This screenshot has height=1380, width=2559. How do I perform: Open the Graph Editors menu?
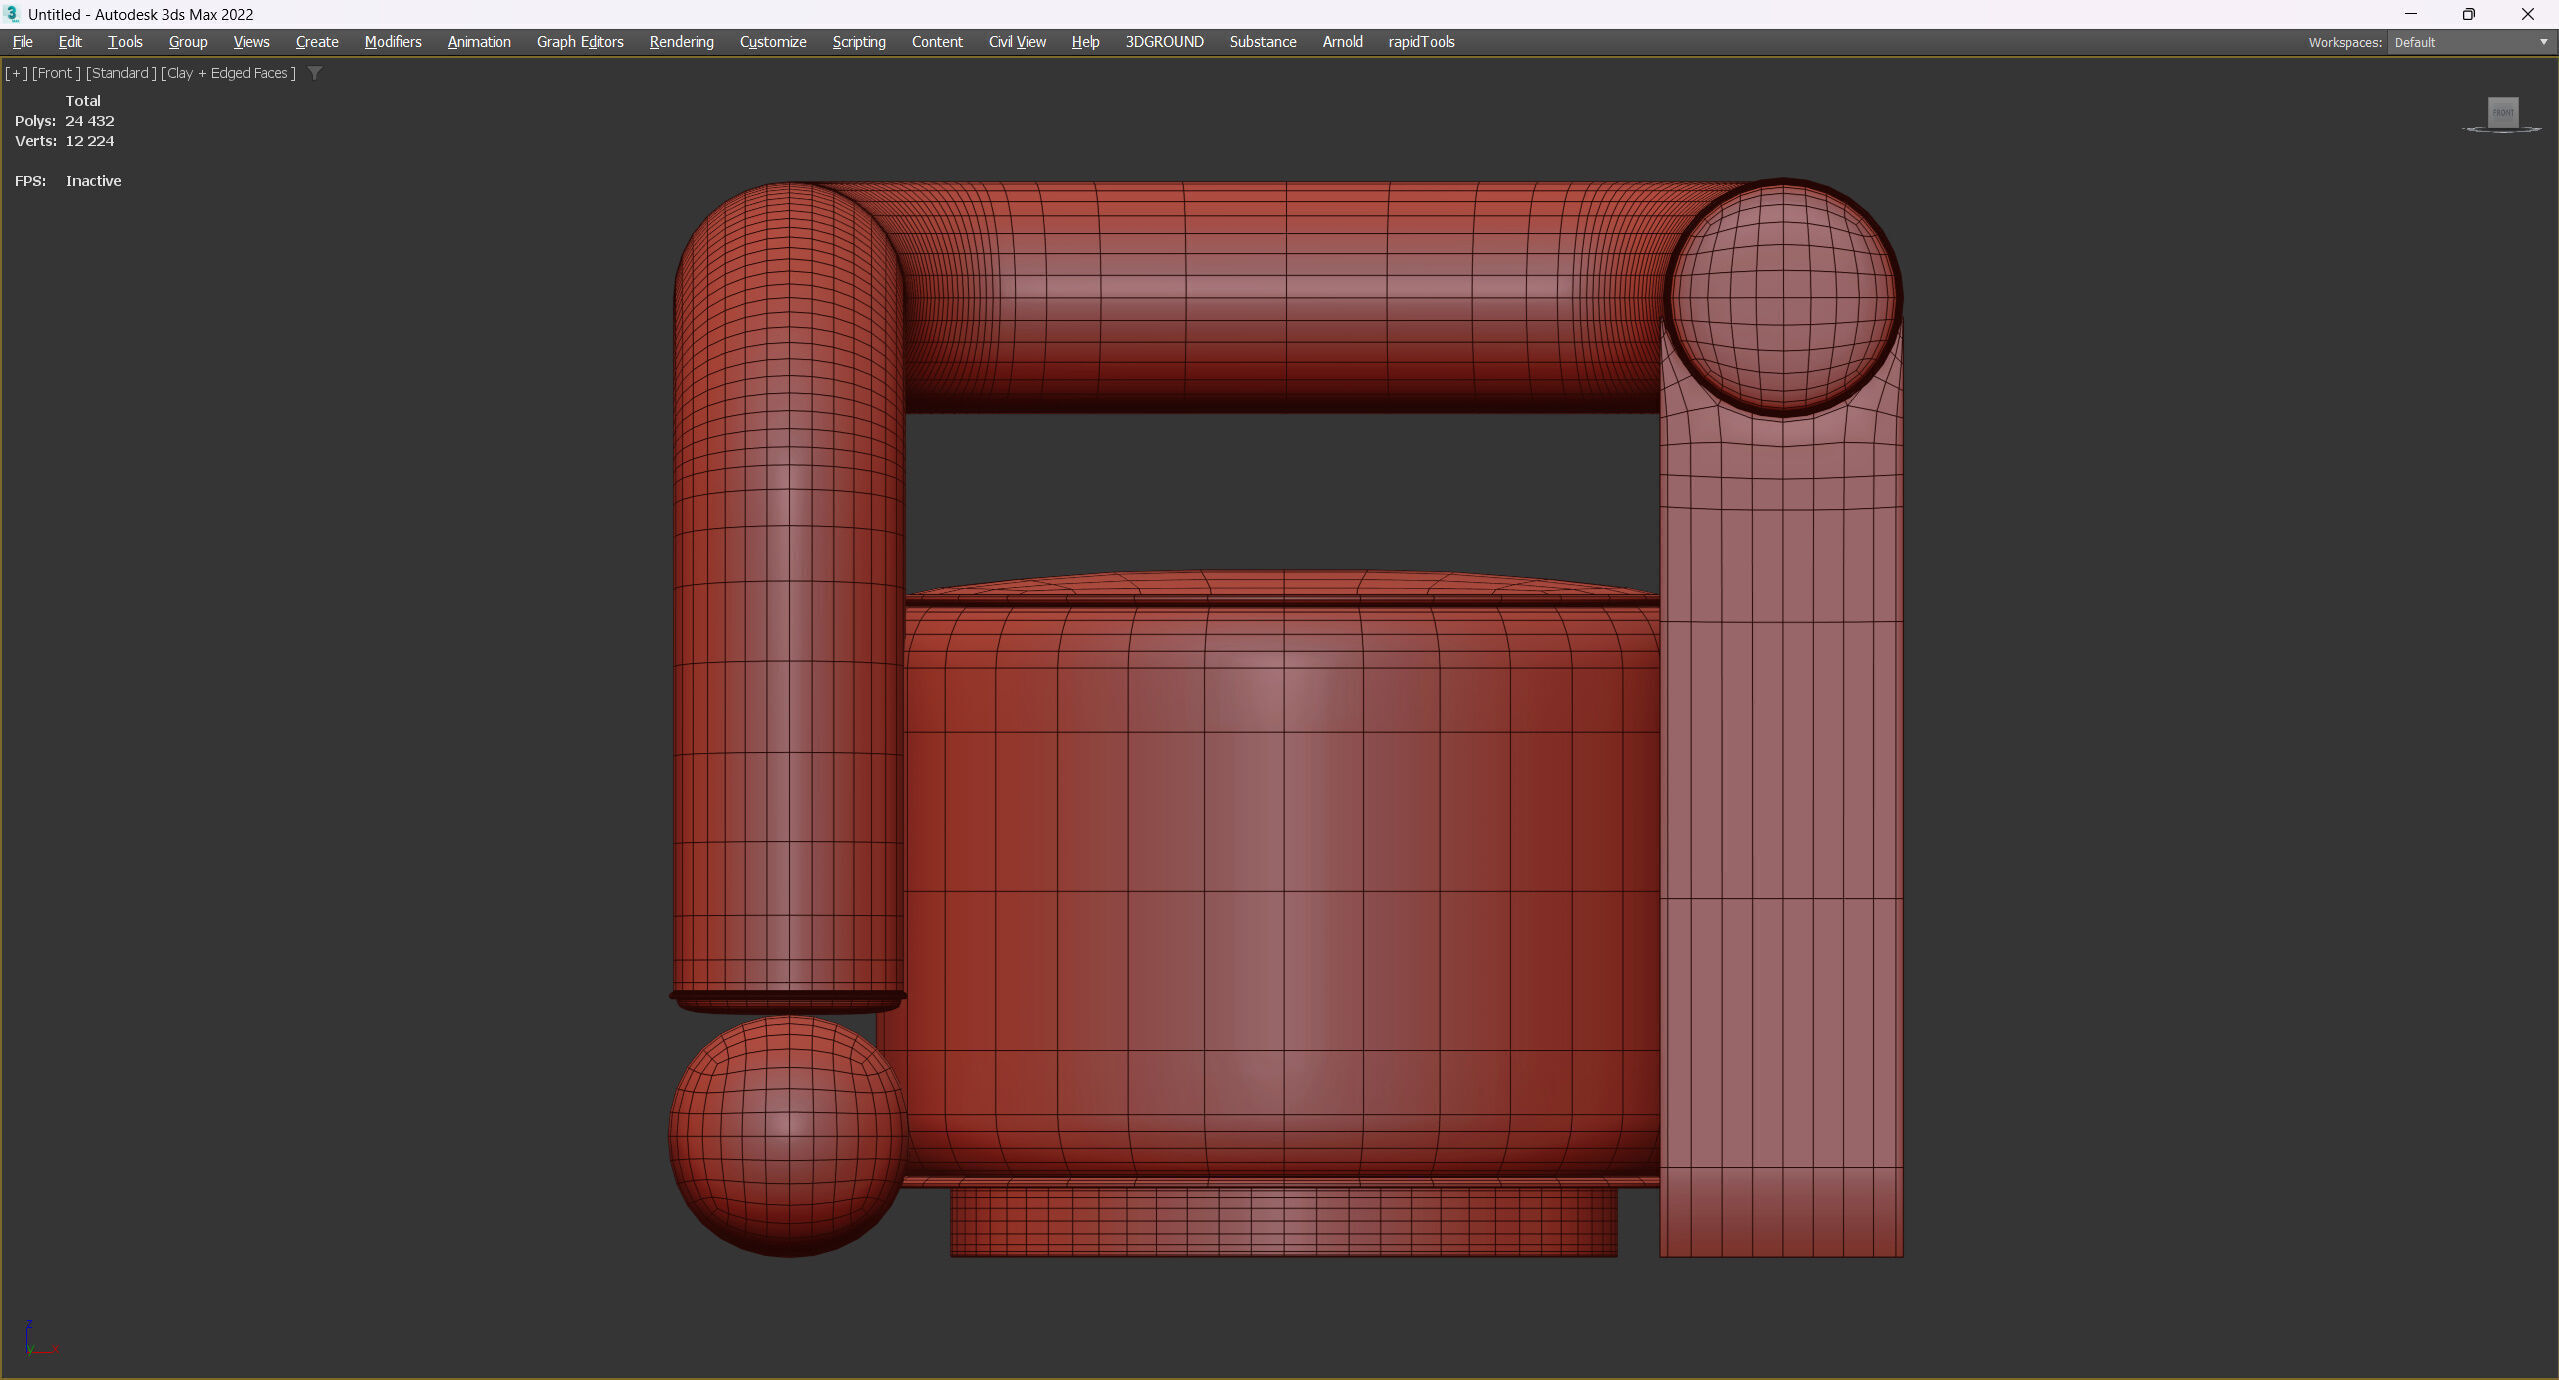pos(580,42)
